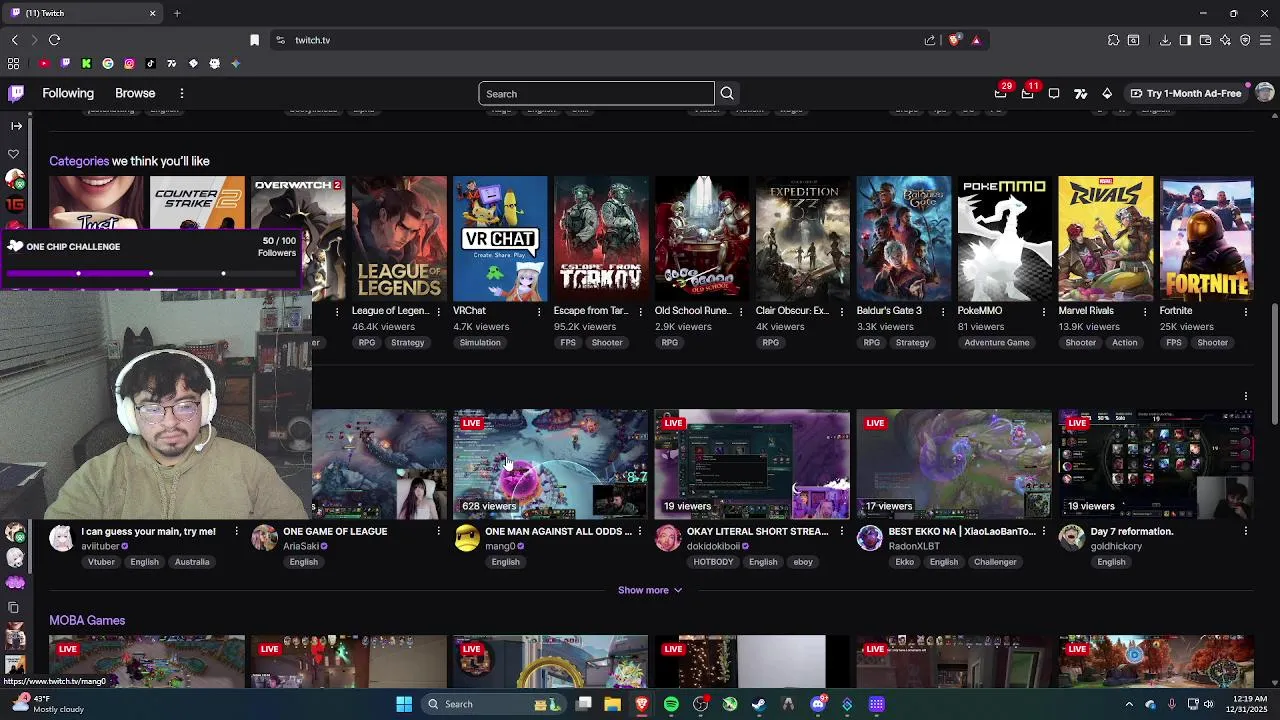This screenshot has height=720, width=1280.
Task: Open the user profile avatar menu
Action: pos(1264,93)
